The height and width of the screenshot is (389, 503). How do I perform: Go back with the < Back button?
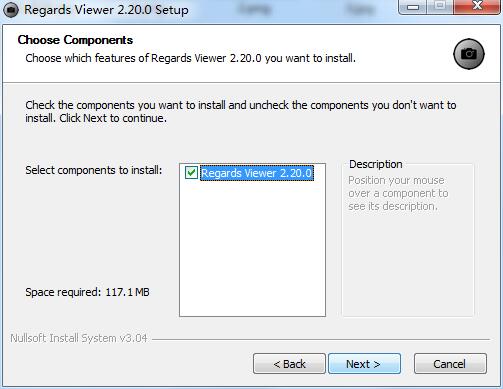click(289, 364)
